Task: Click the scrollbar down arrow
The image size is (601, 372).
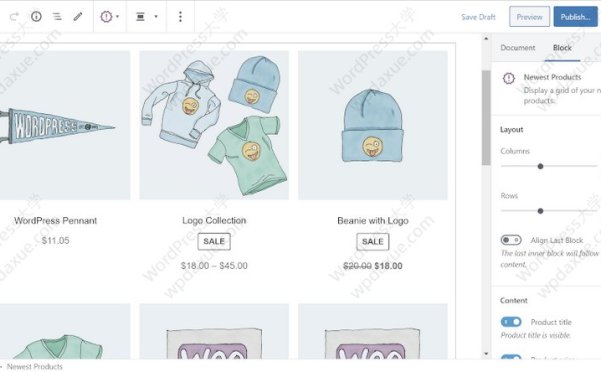Action: (x=486, y=354)
